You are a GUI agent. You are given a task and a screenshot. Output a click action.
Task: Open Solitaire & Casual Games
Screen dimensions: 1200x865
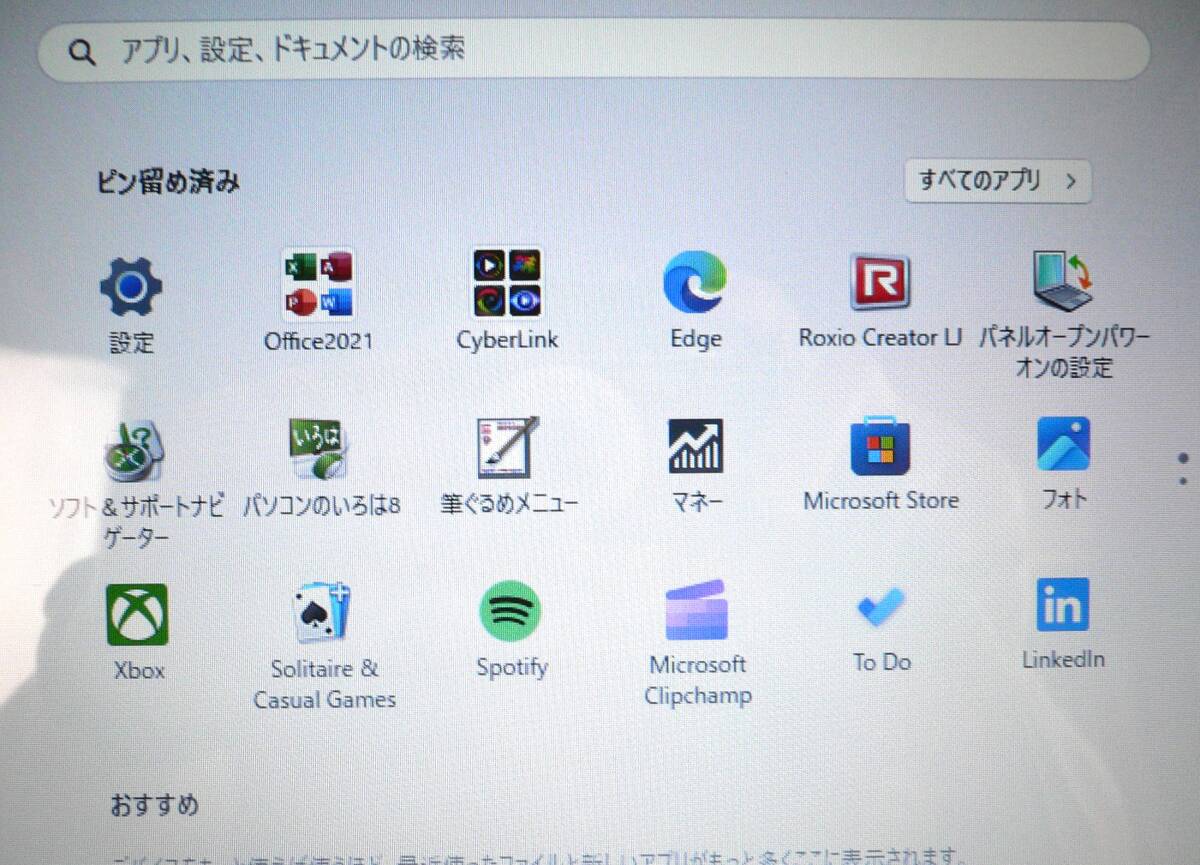pos(322,613)
